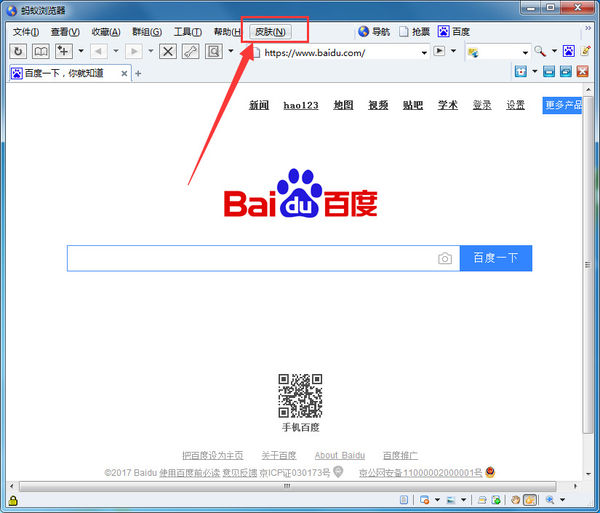Open the 收藏(A) menu
This screenshot has width=600, height=513.
106,32
